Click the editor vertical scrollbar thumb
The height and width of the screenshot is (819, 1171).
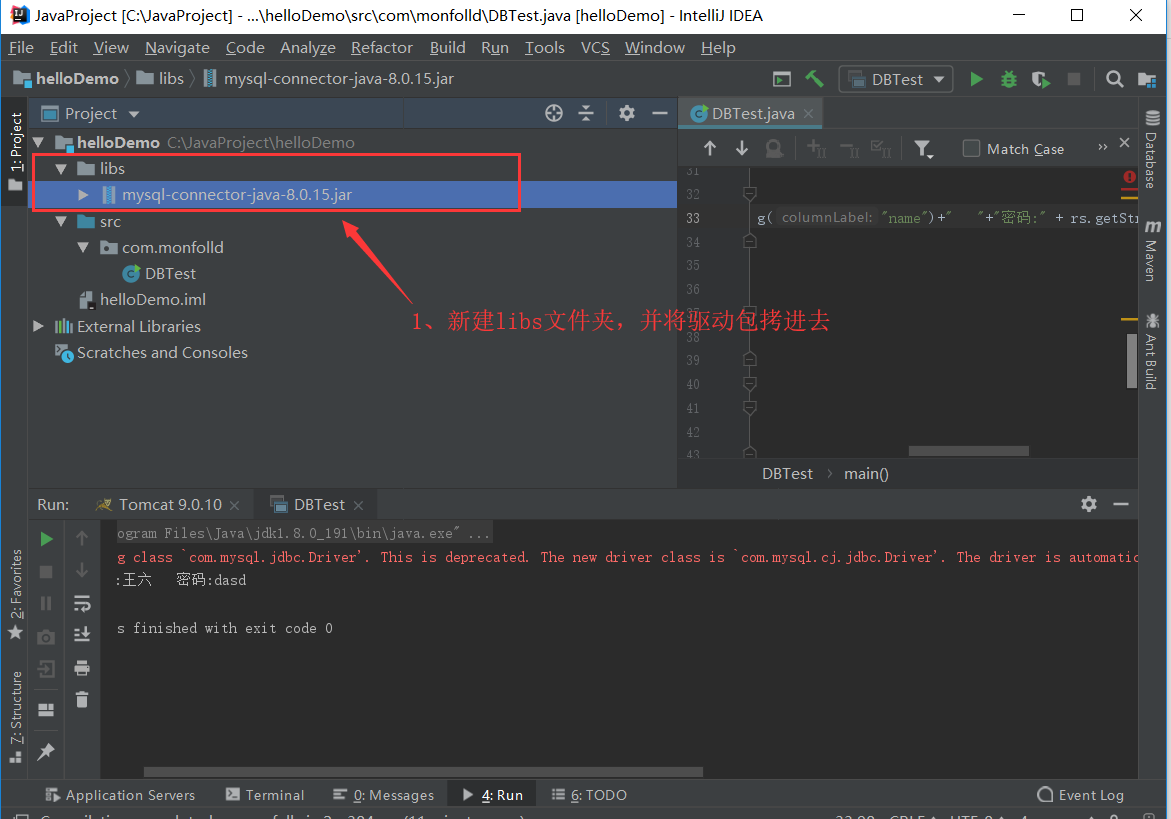tap(1131, 361)
